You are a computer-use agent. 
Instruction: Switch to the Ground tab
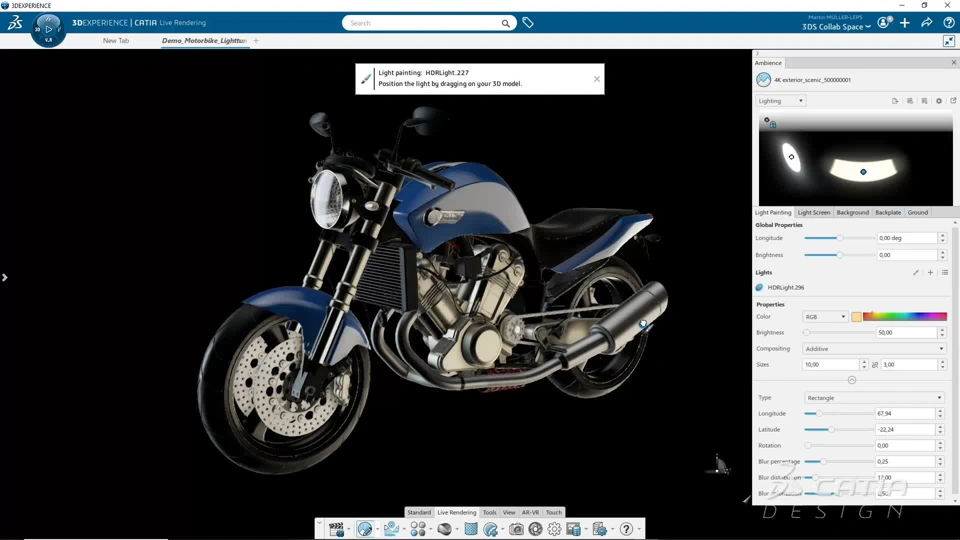coord(917,212)
